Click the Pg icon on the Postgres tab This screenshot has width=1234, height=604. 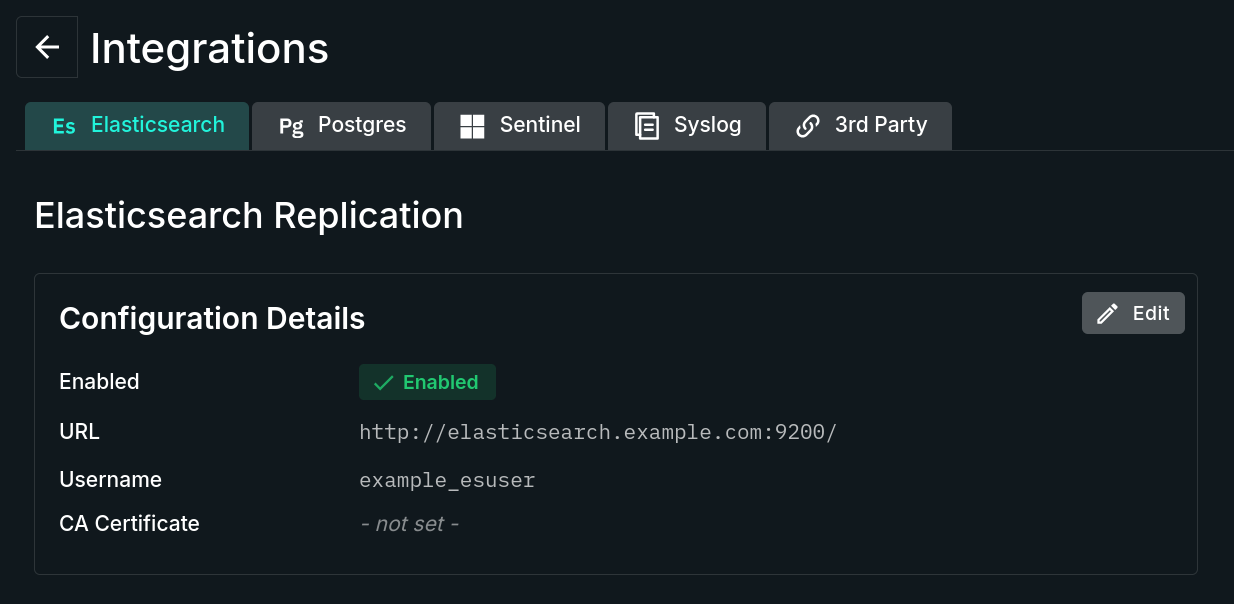click(x=291, y=125)
